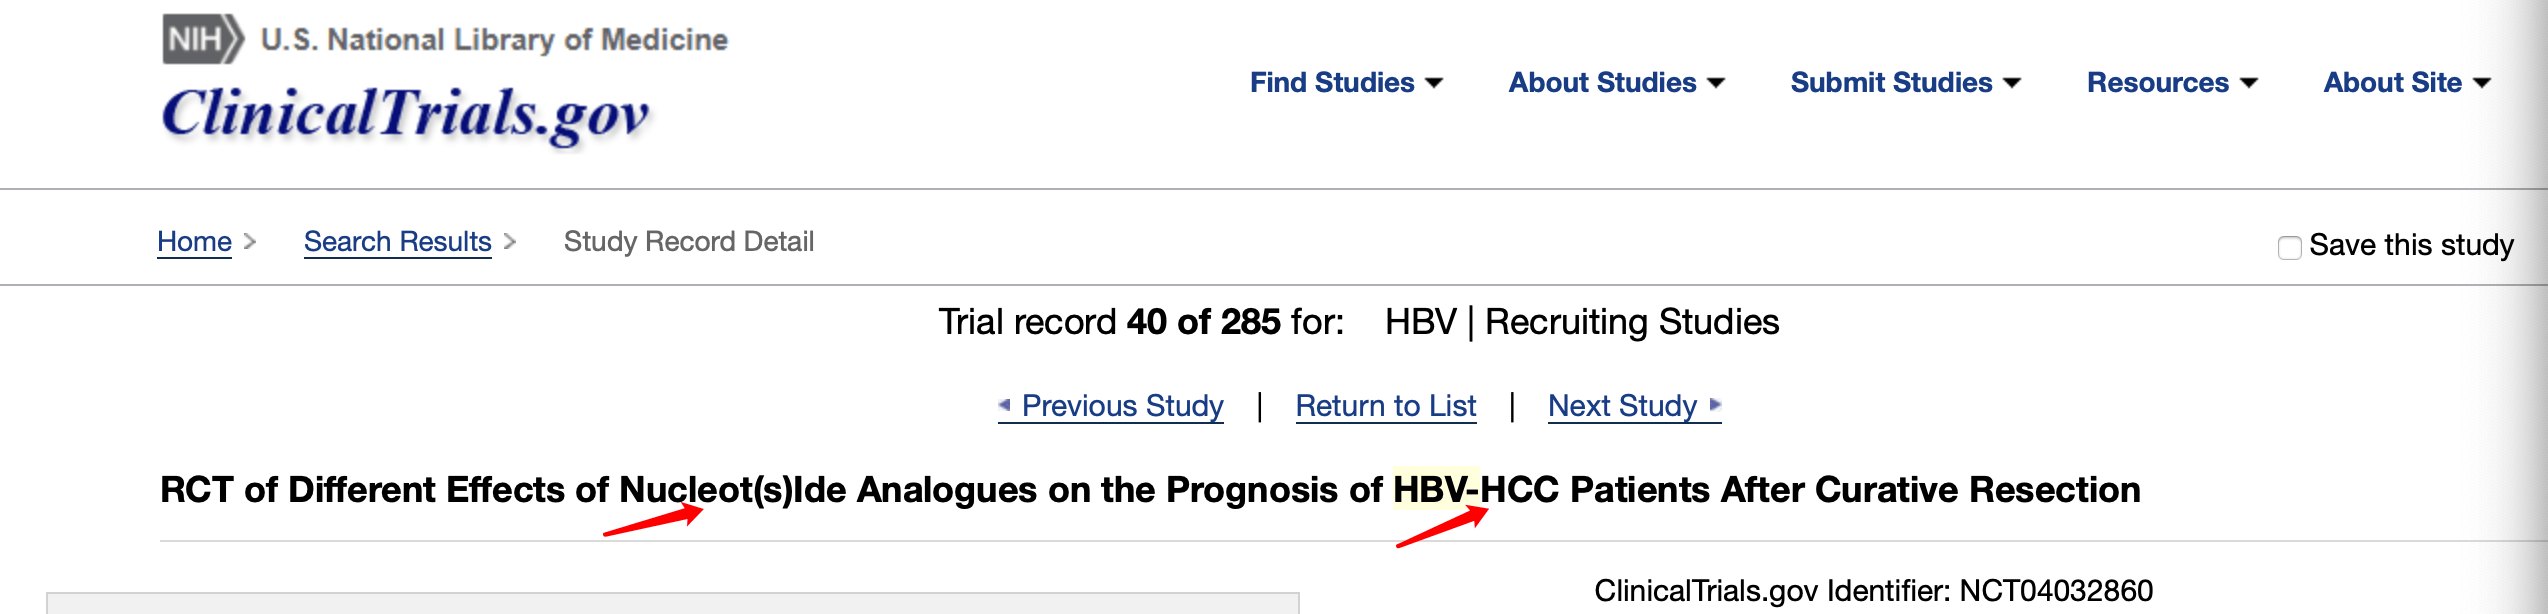
Task: Check the Save this study checkbox
Action: click(2289, 247)
